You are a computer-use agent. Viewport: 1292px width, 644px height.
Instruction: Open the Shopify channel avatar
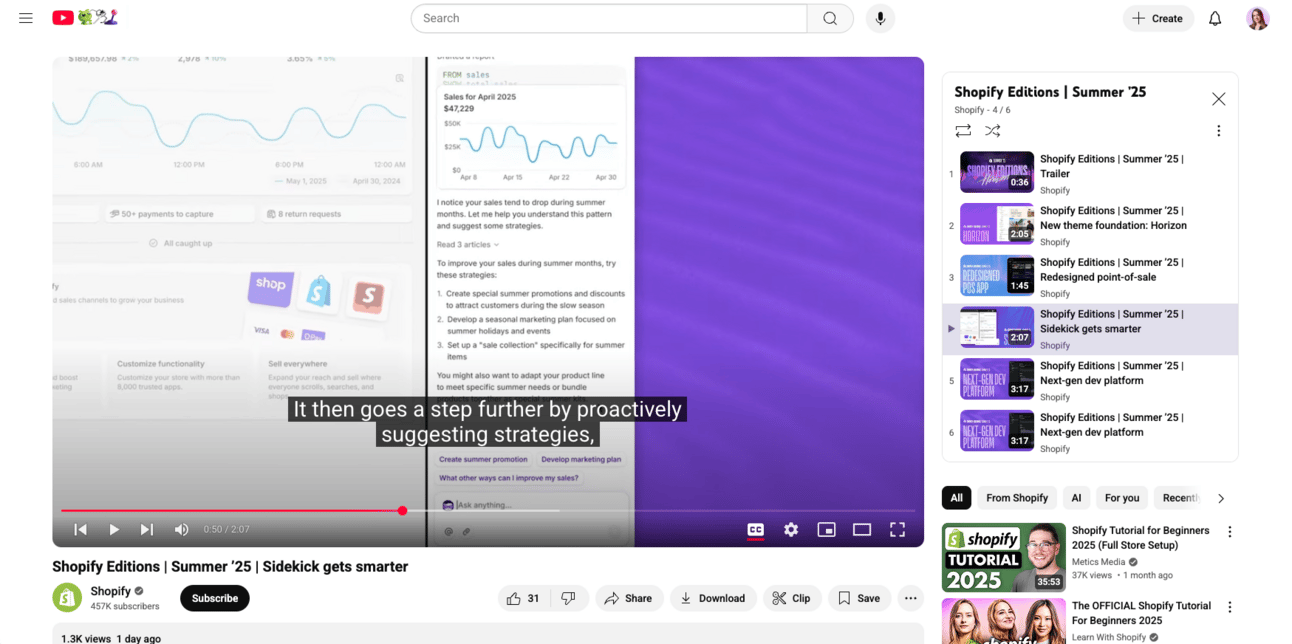tap(67, 598)
